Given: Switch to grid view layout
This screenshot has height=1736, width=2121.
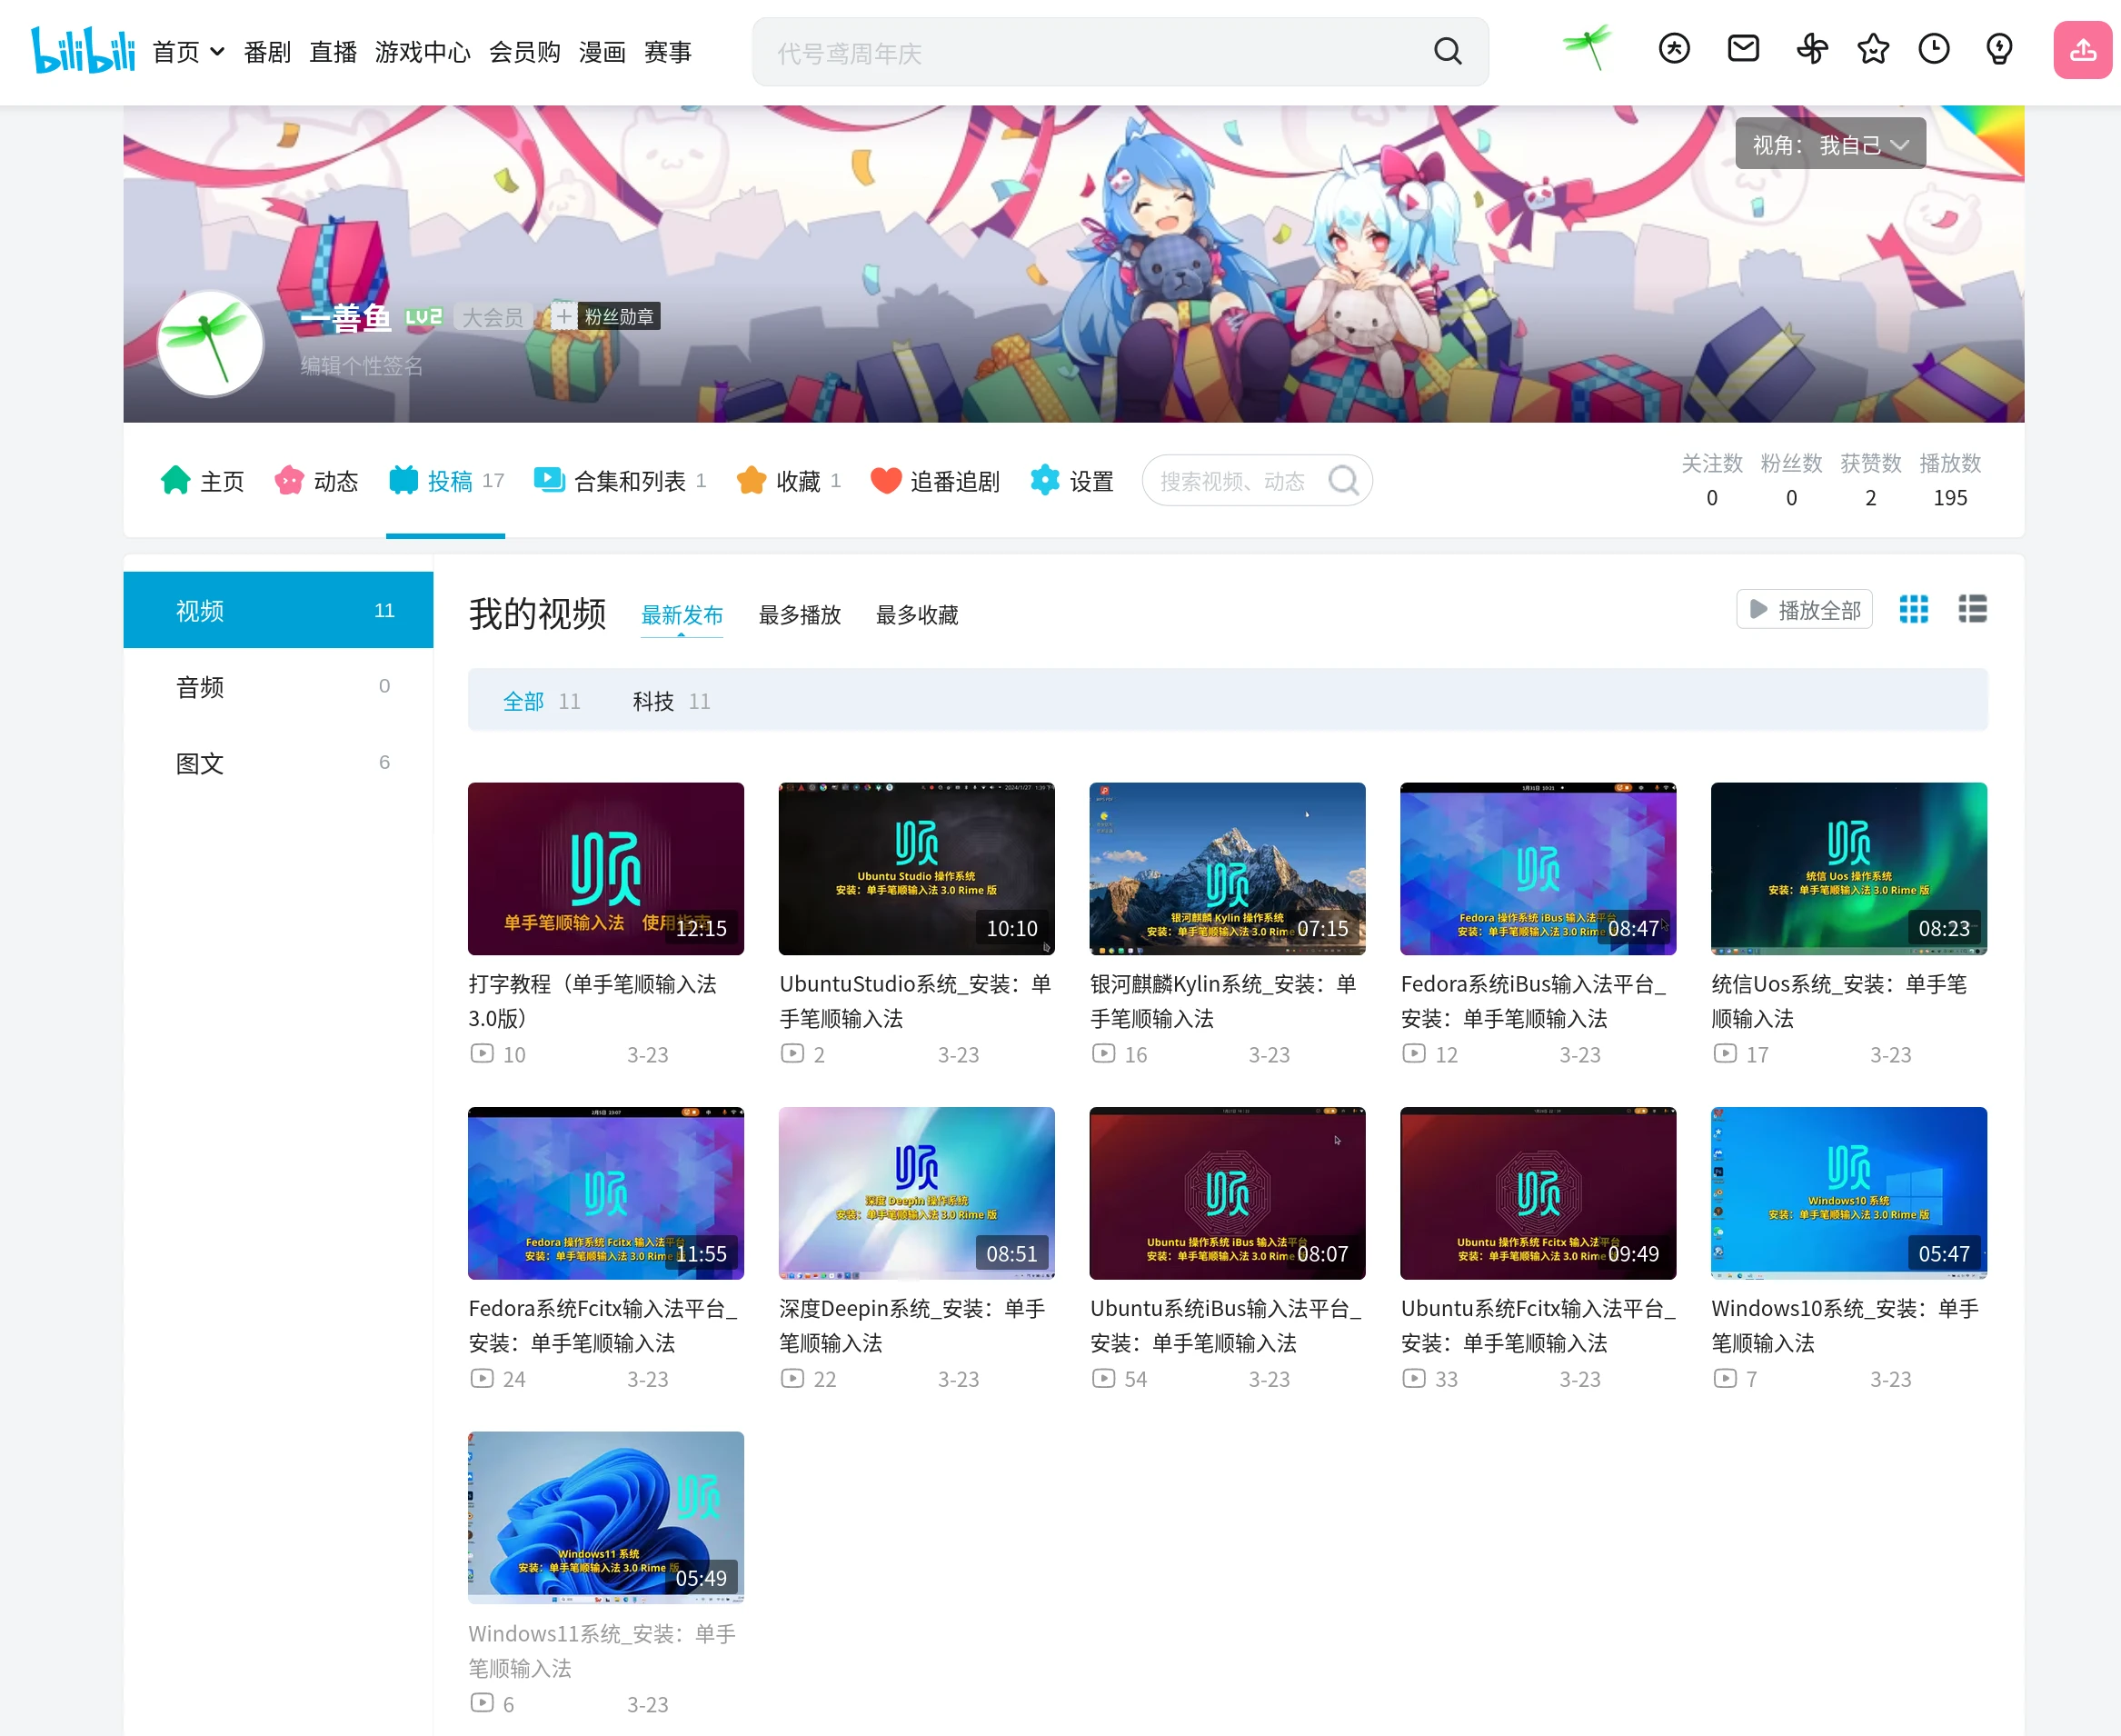Looking at the screenshot, I should pyautogui.click(x=1913, y=609).
